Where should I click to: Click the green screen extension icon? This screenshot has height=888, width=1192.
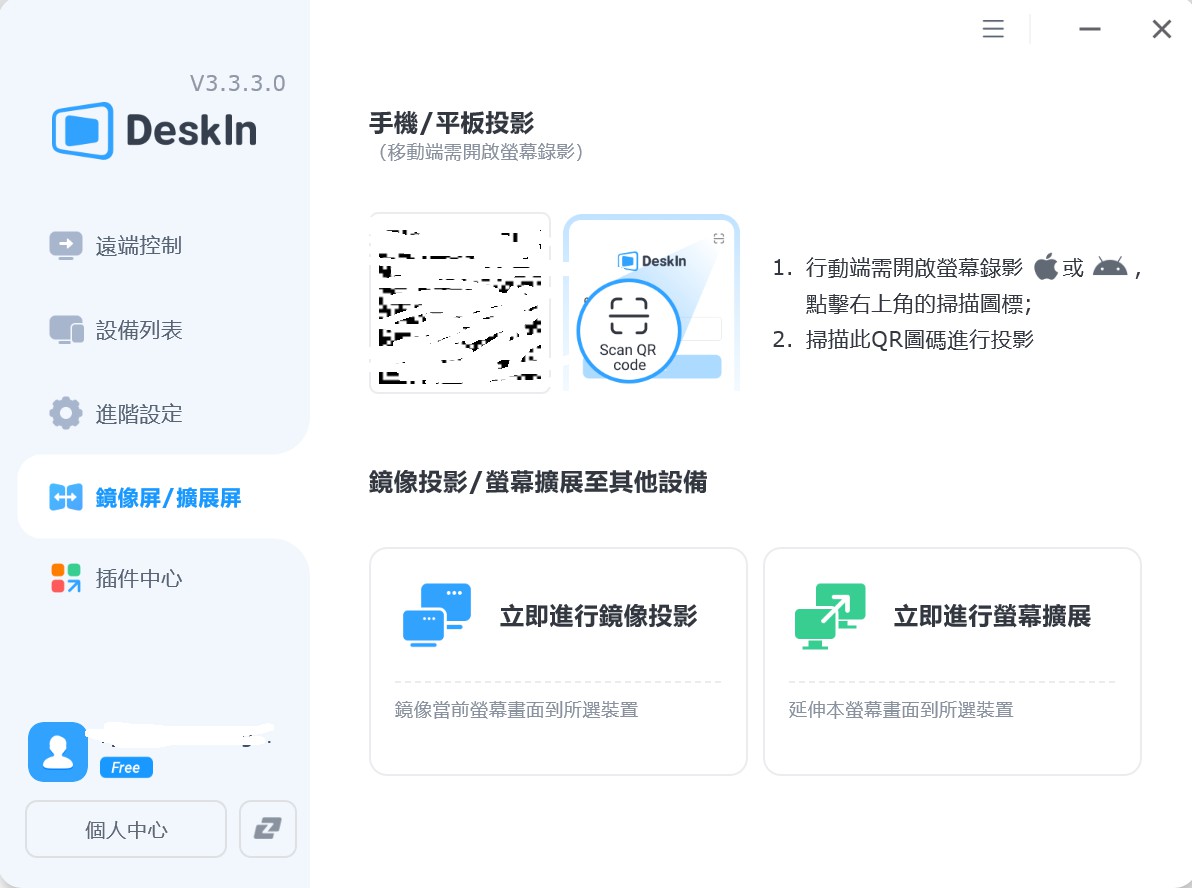(830, 616)
